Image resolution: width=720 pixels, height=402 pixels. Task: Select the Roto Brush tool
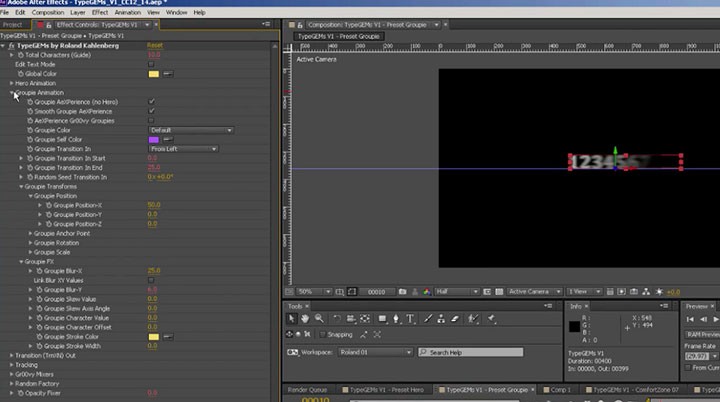click(x=472, y=318)
